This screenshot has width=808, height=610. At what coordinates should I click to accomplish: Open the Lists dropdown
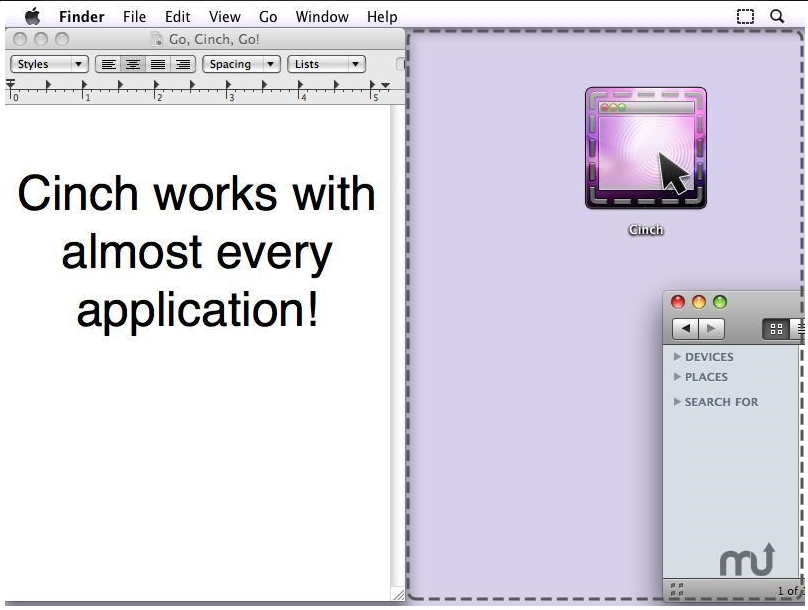326,64
